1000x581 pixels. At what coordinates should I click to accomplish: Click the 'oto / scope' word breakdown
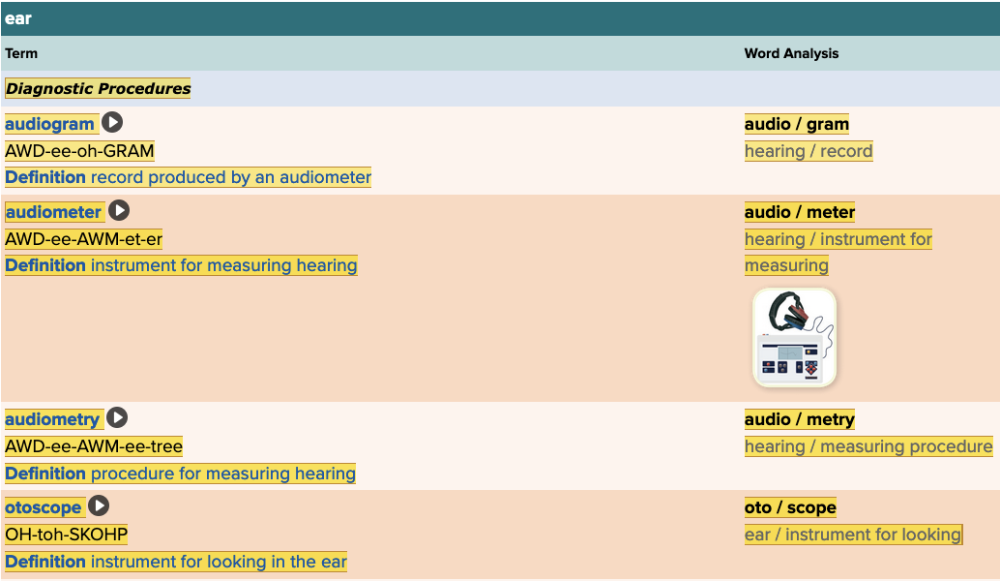(790, 507)
